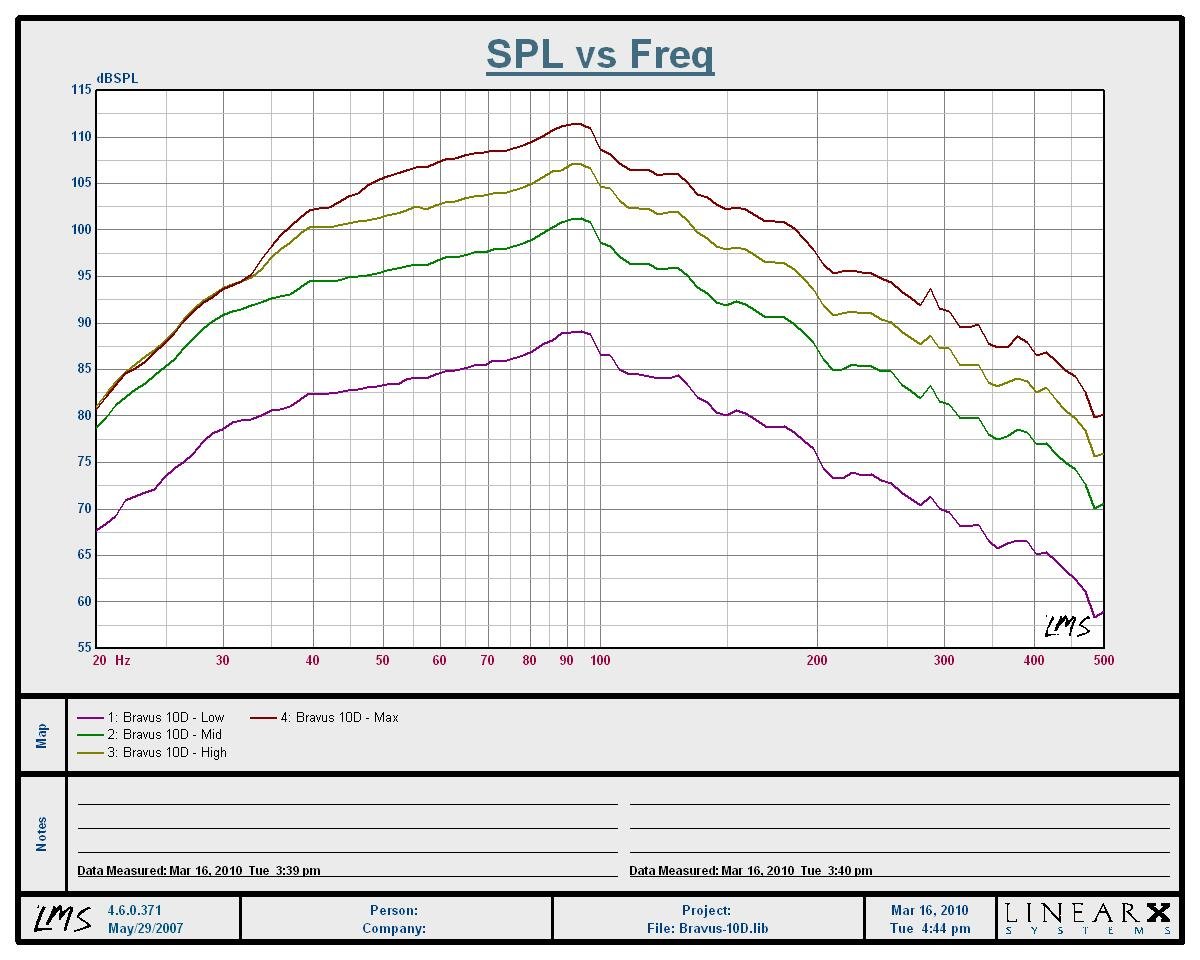Image resolution: width=1200 pixels, height=960 pixels.
Task: Click the 500 tick on the frequency axis
Action: (1103, 660)
